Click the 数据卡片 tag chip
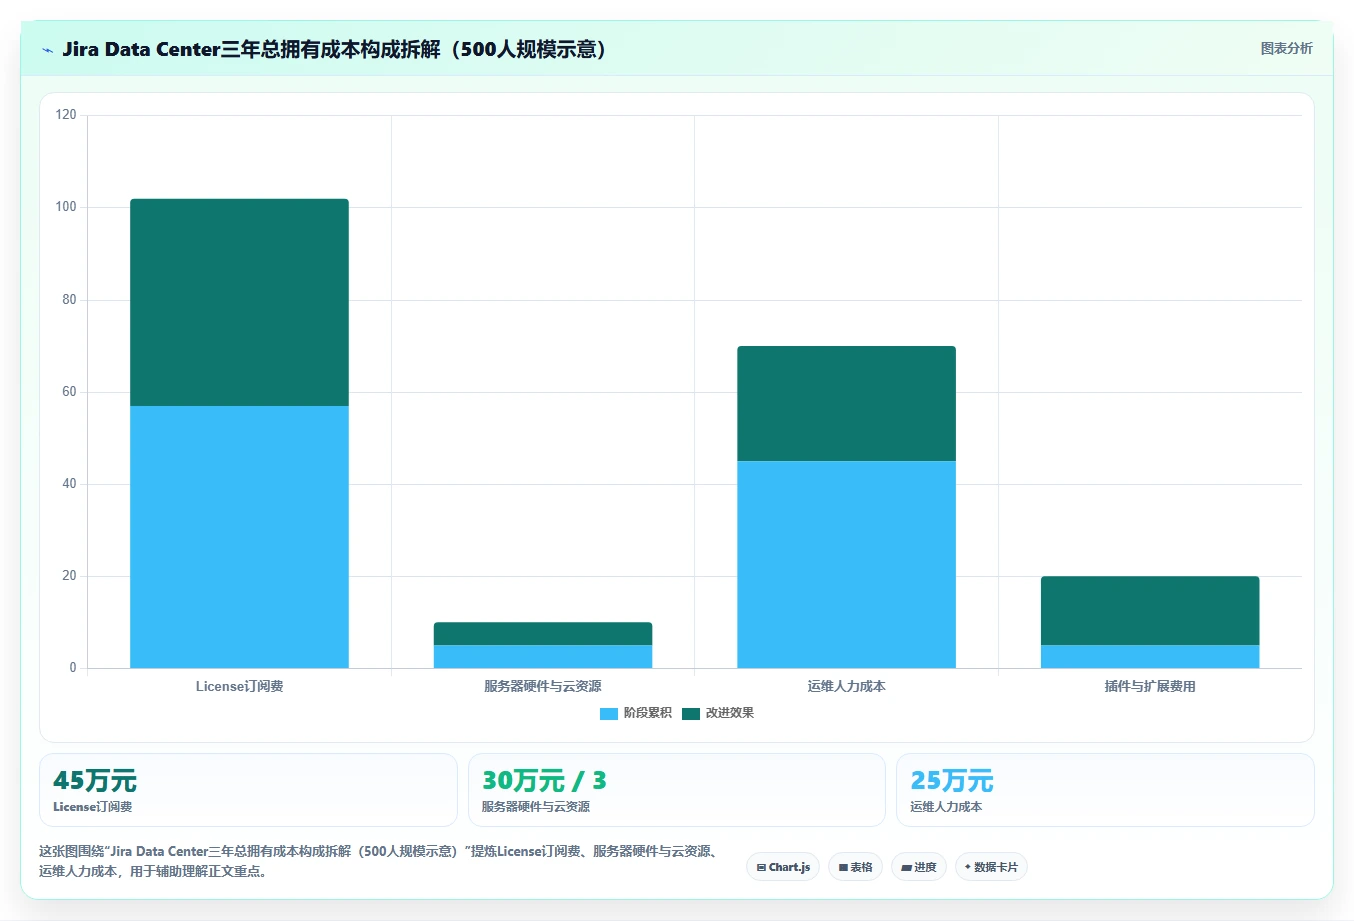Viewport: 1354px width, 921px height. point(991,867)
